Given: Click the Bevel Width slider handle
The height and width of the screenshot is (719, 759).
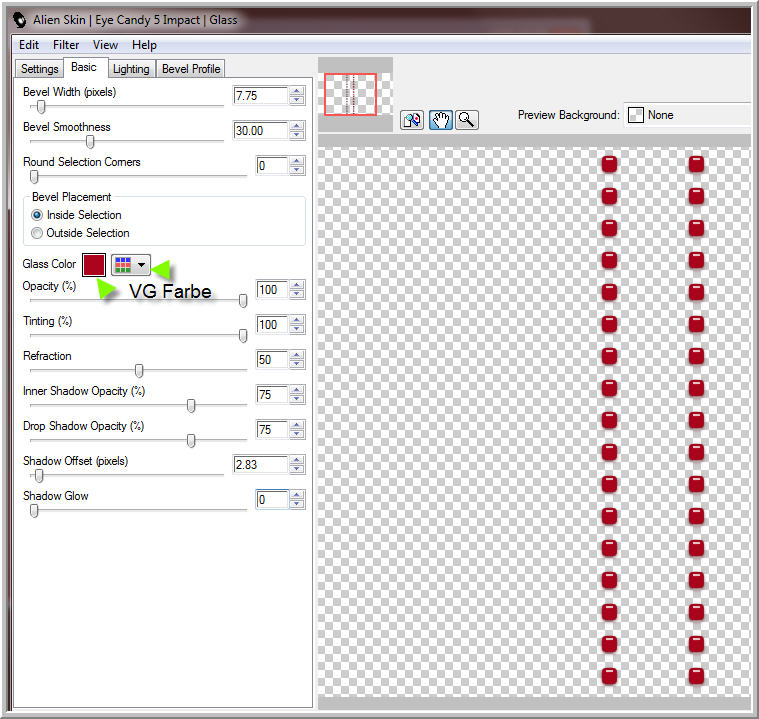Looking at the screenshot, I should [x=41, y=107].
